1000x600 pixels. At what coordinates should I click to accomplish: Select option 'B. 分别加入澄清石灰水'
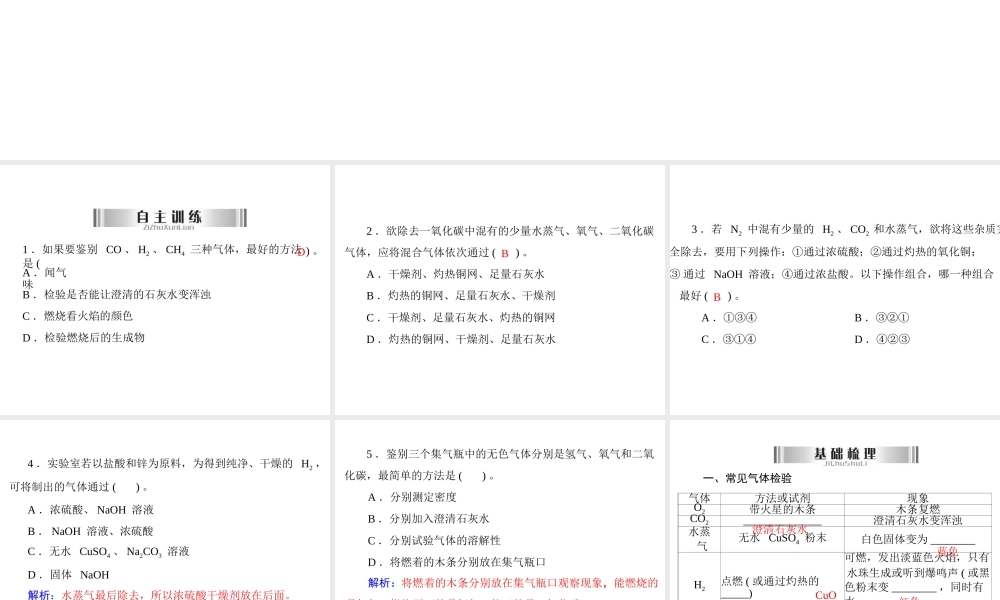(x=429, y=519)
